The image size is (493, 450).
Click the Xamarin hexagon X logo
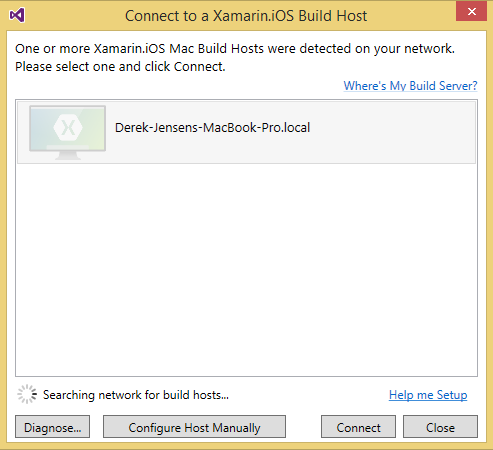68,128
